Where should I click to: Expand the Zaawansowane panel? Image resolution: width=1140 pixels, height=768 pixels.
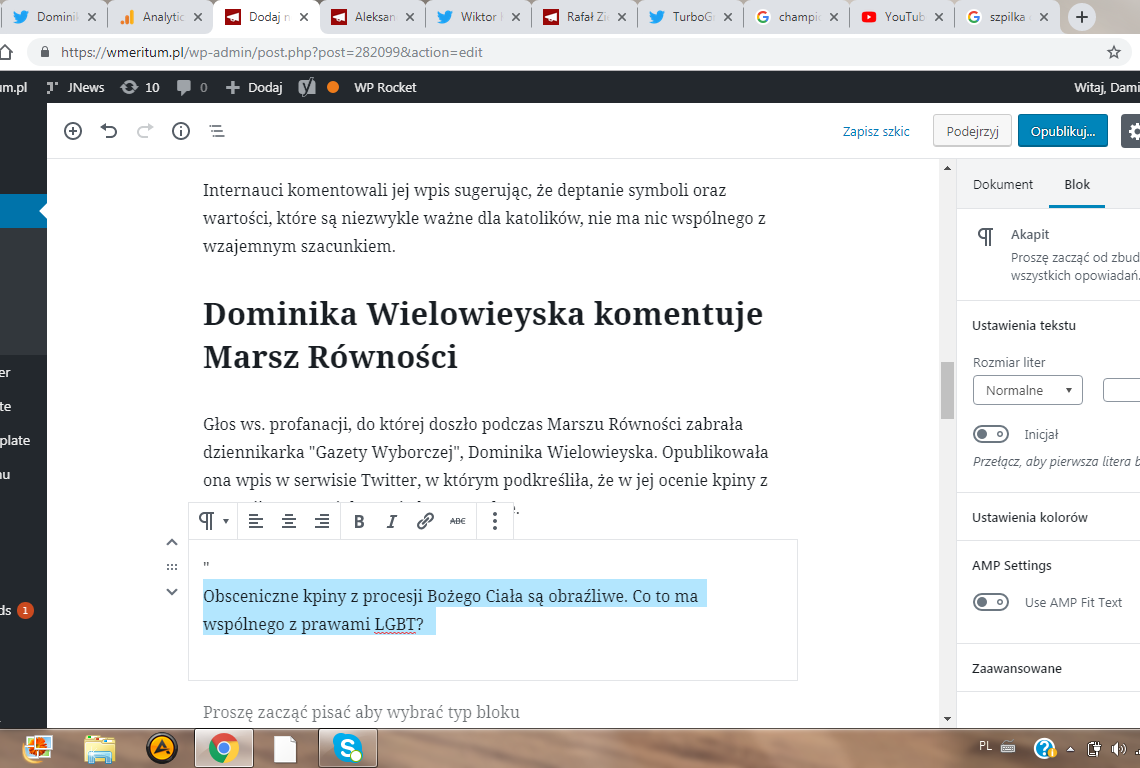pos(1017,668)
